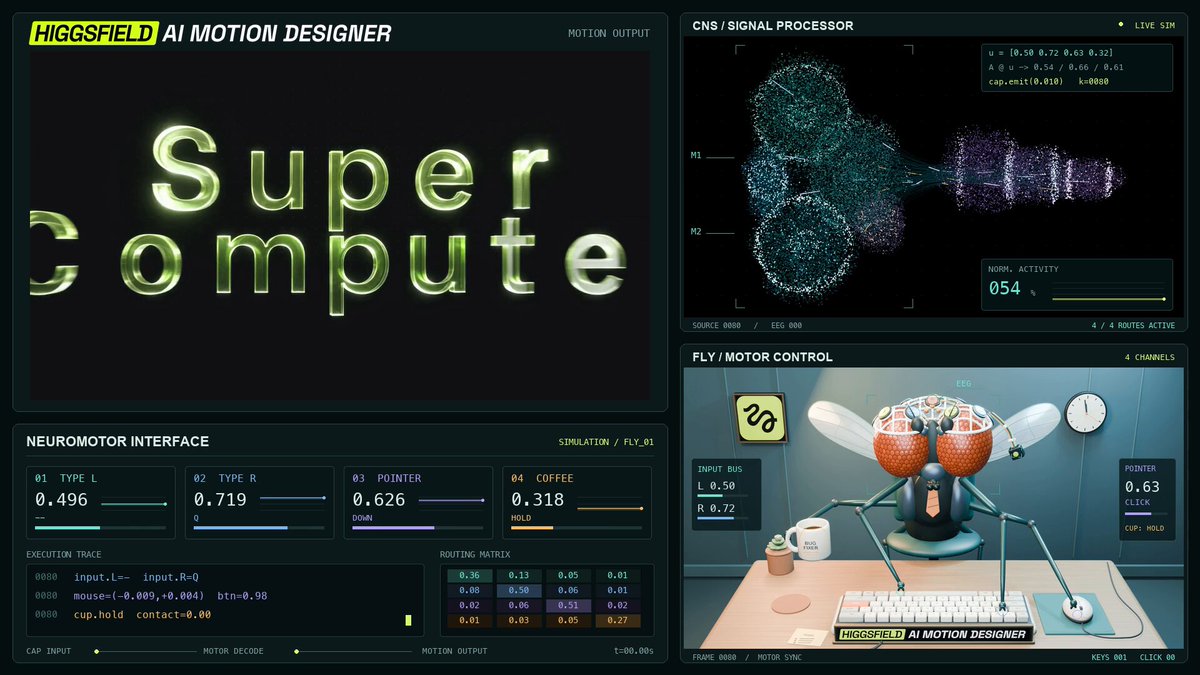1200x675 pixels.
Task: Select the 02 TYPE R channel card
Action: click(x=259, y=504)
